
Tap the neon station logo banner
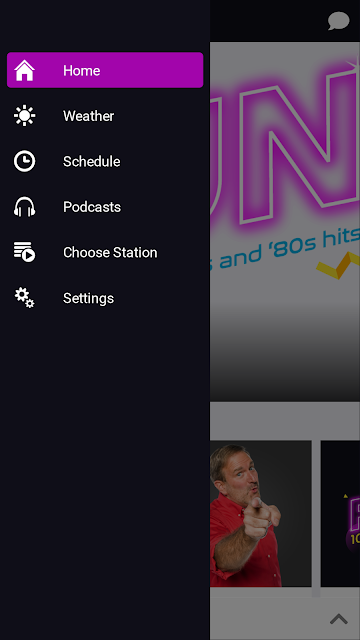285,171
